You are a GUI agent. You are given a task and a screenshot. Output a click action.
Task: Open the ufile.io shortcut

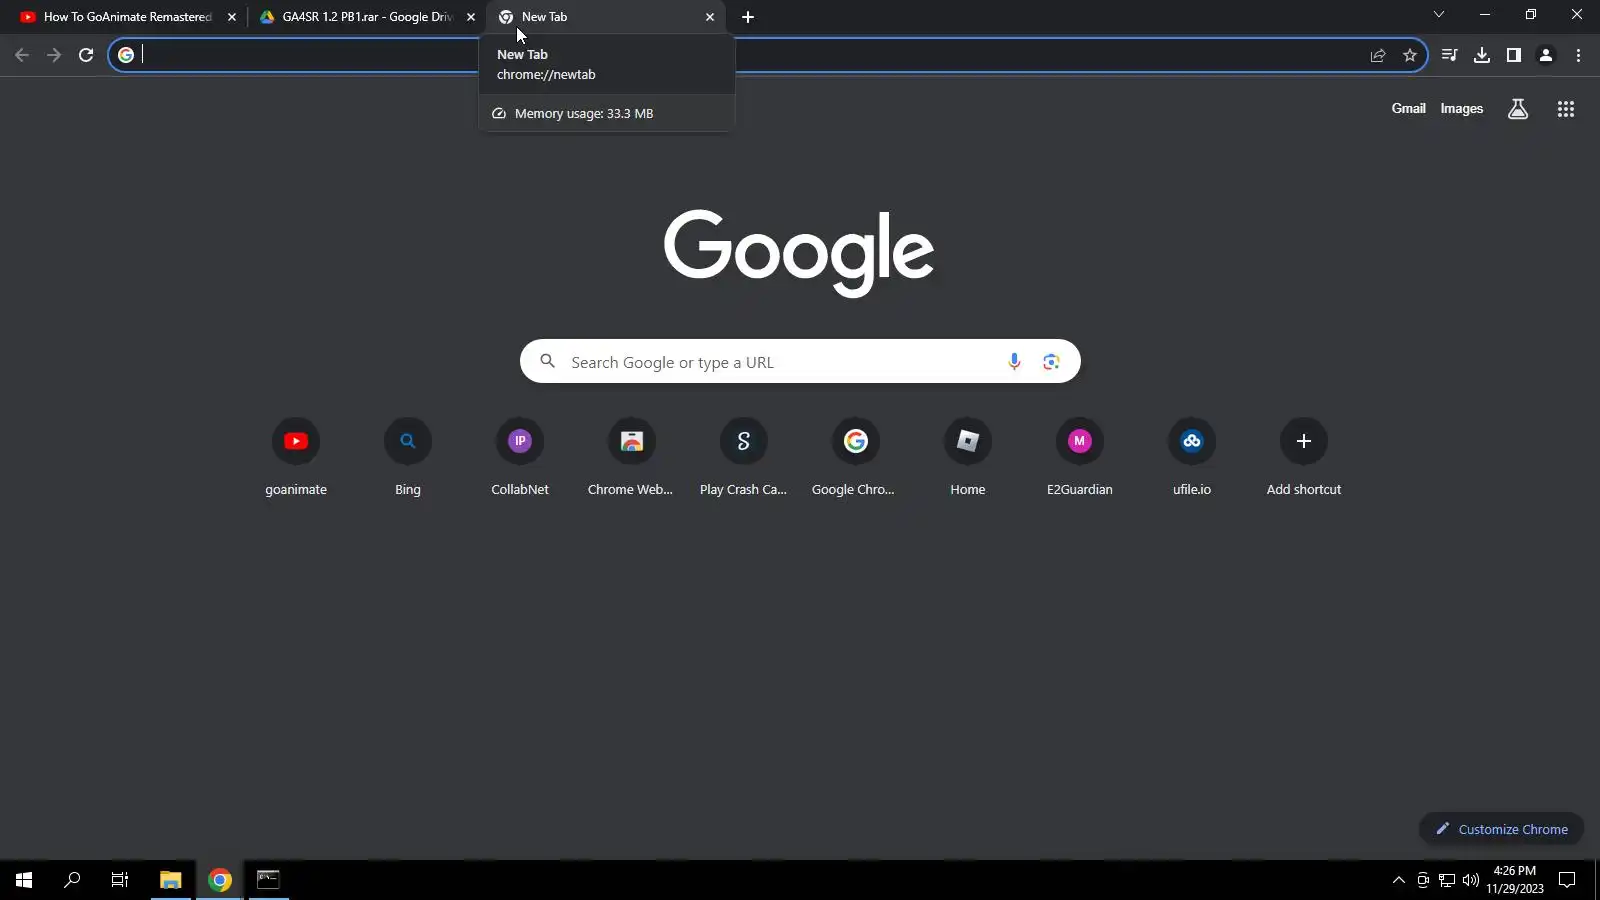(x=1192, y=458)
